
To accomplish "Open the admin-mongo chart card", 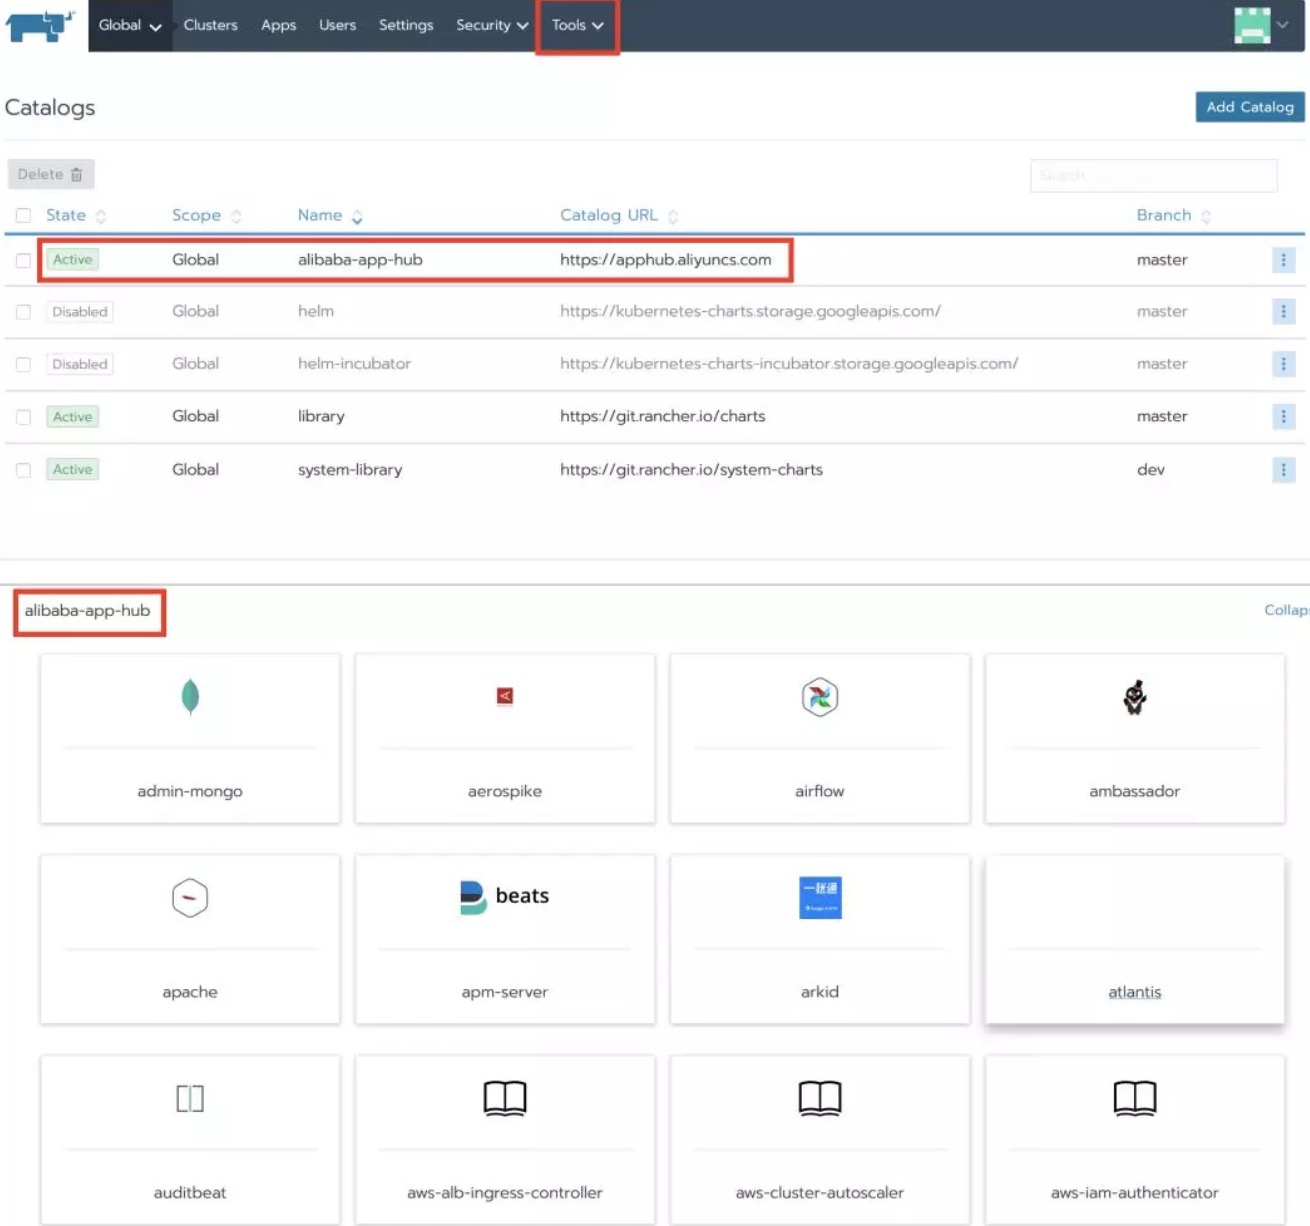I will click(190, 739).
